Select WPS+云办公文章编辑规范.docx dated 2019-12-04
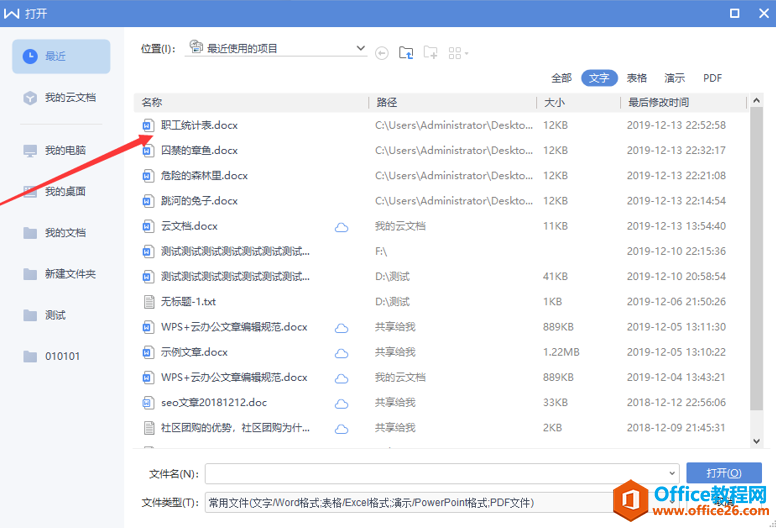This screenshot has height=528, width=776. (x=234, y=378)
